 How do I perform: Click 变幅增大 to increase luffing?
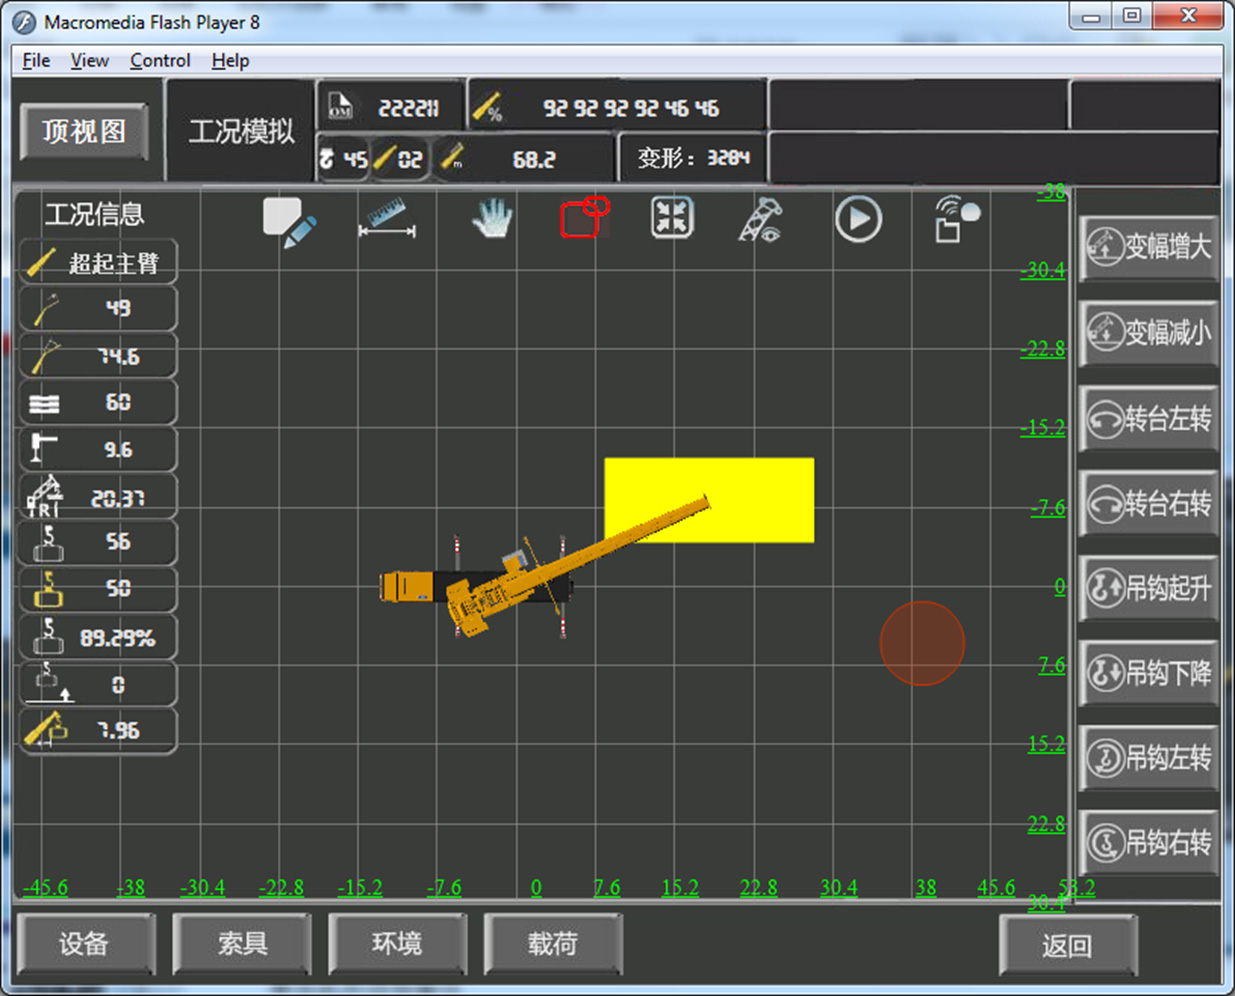pyautogui.click(x=1149, y=247)
